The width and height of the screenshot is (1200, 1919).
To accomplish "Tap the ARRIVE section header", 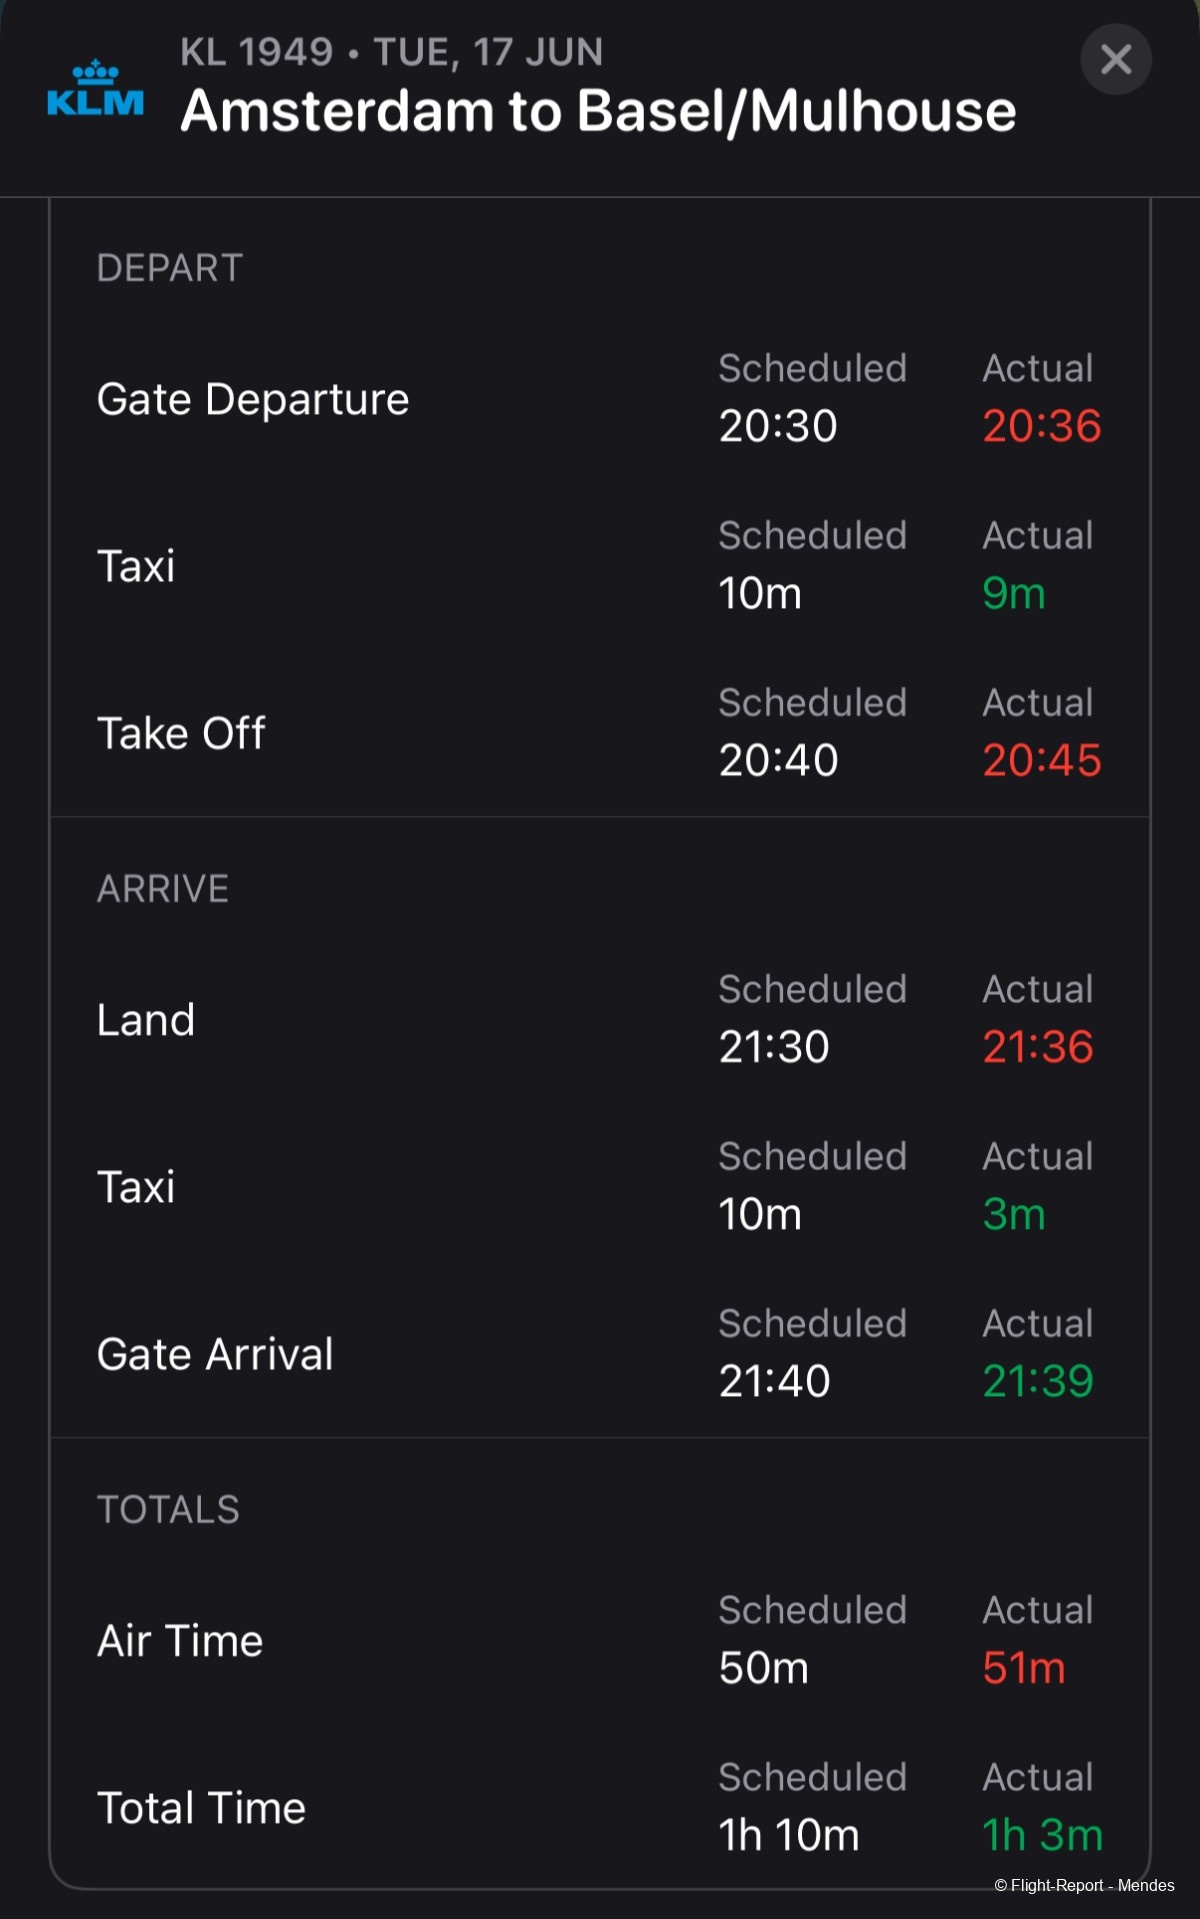I will [163, 889].
